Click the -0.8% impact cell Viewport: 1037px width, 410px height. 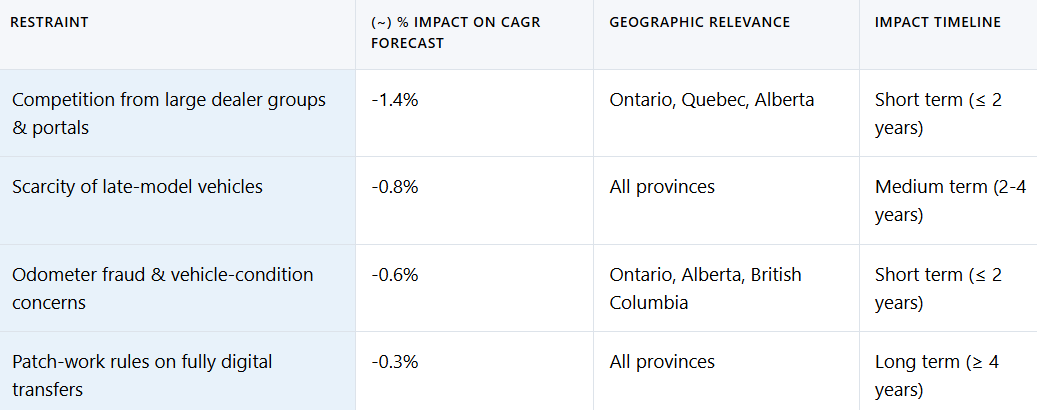[x=392, y=187]
